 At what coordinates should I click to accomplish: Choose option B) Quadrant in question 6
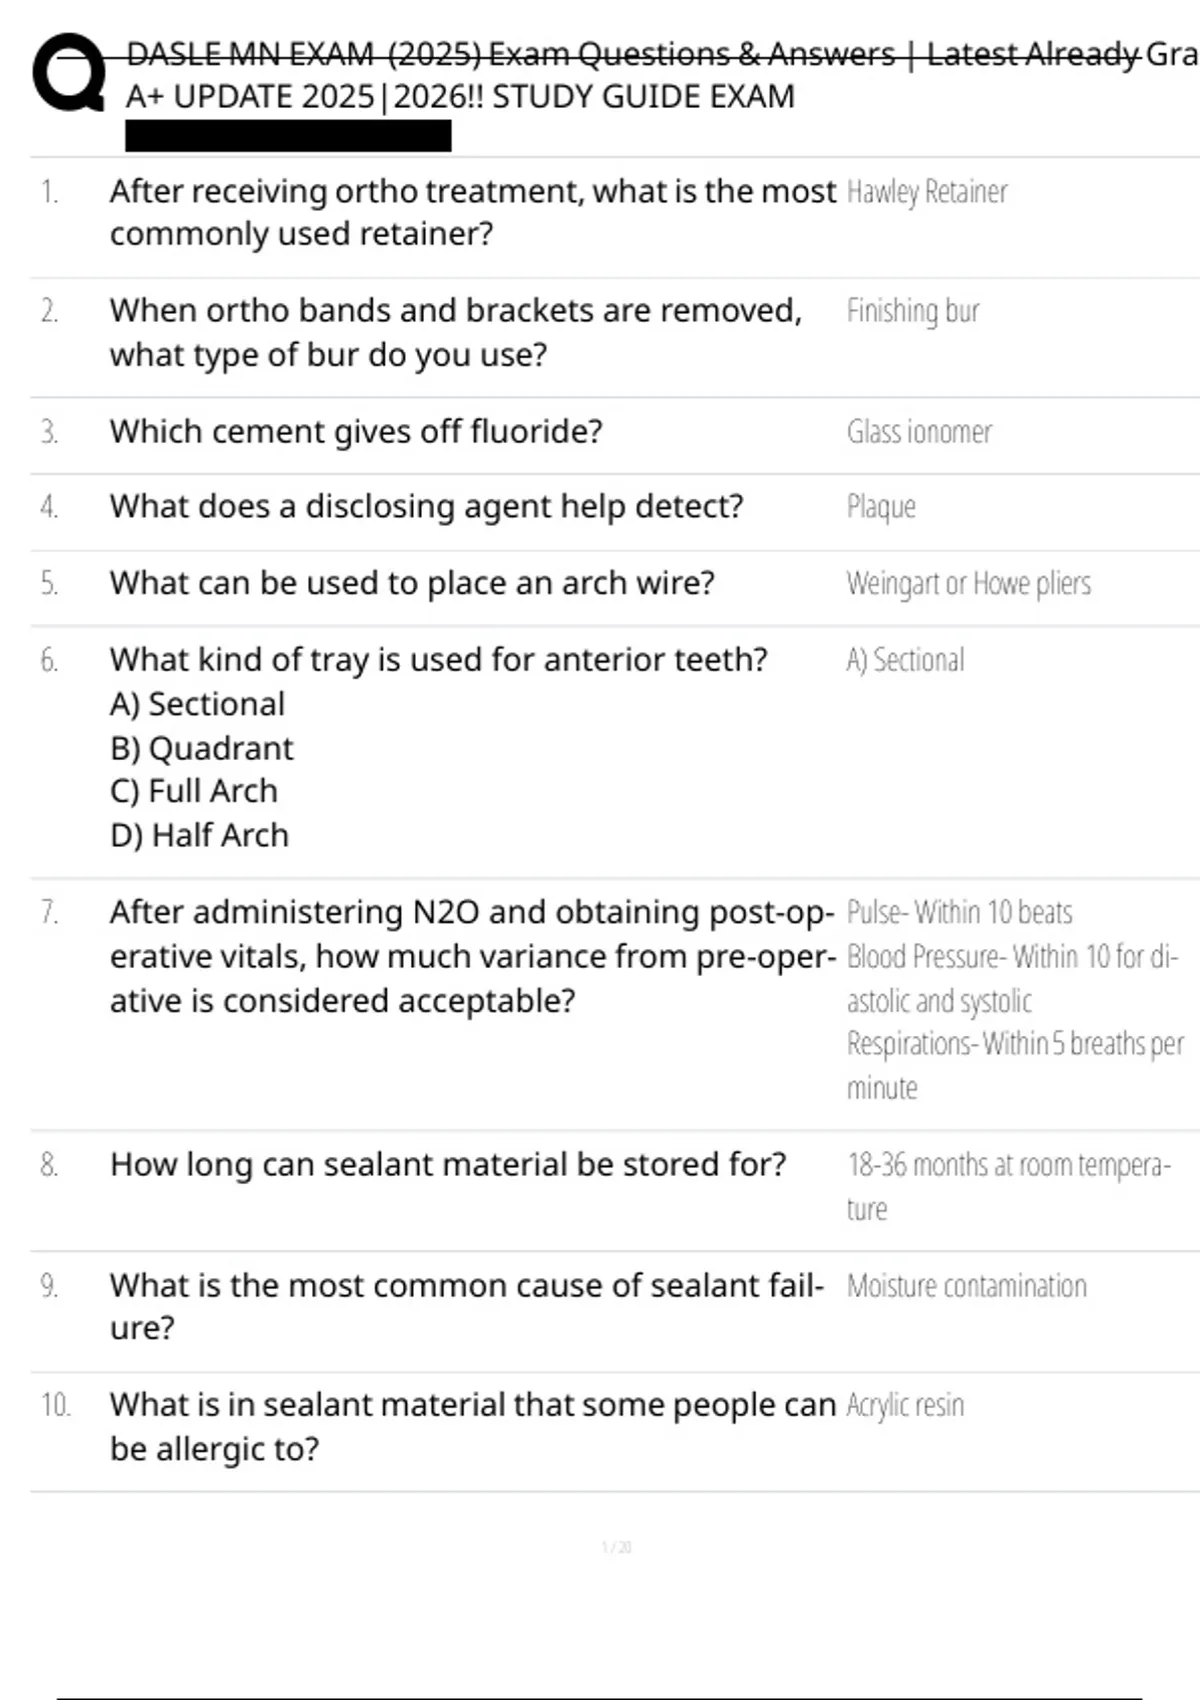coord(201,748)
